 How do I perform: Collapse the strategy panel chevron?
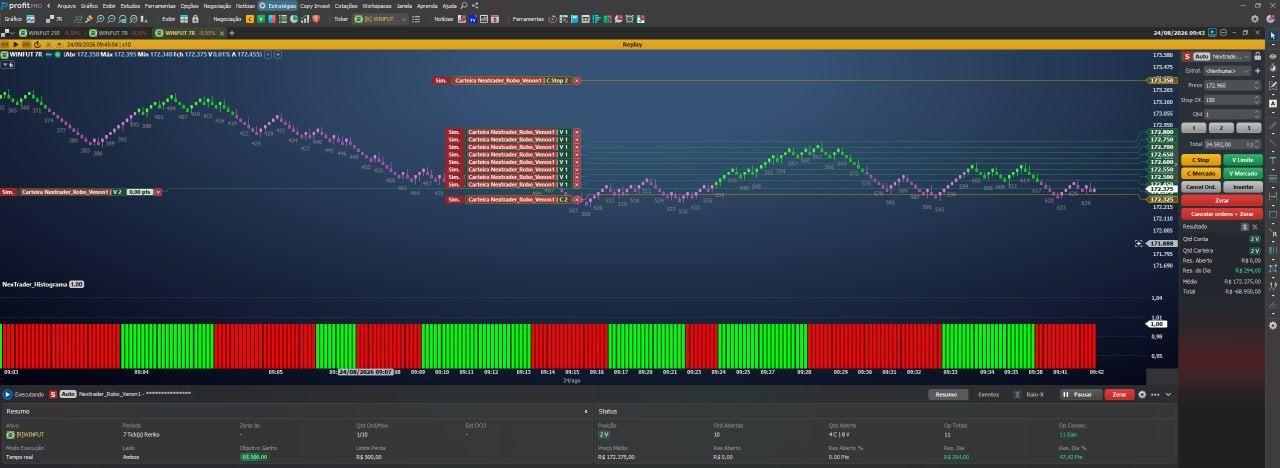1168,395
